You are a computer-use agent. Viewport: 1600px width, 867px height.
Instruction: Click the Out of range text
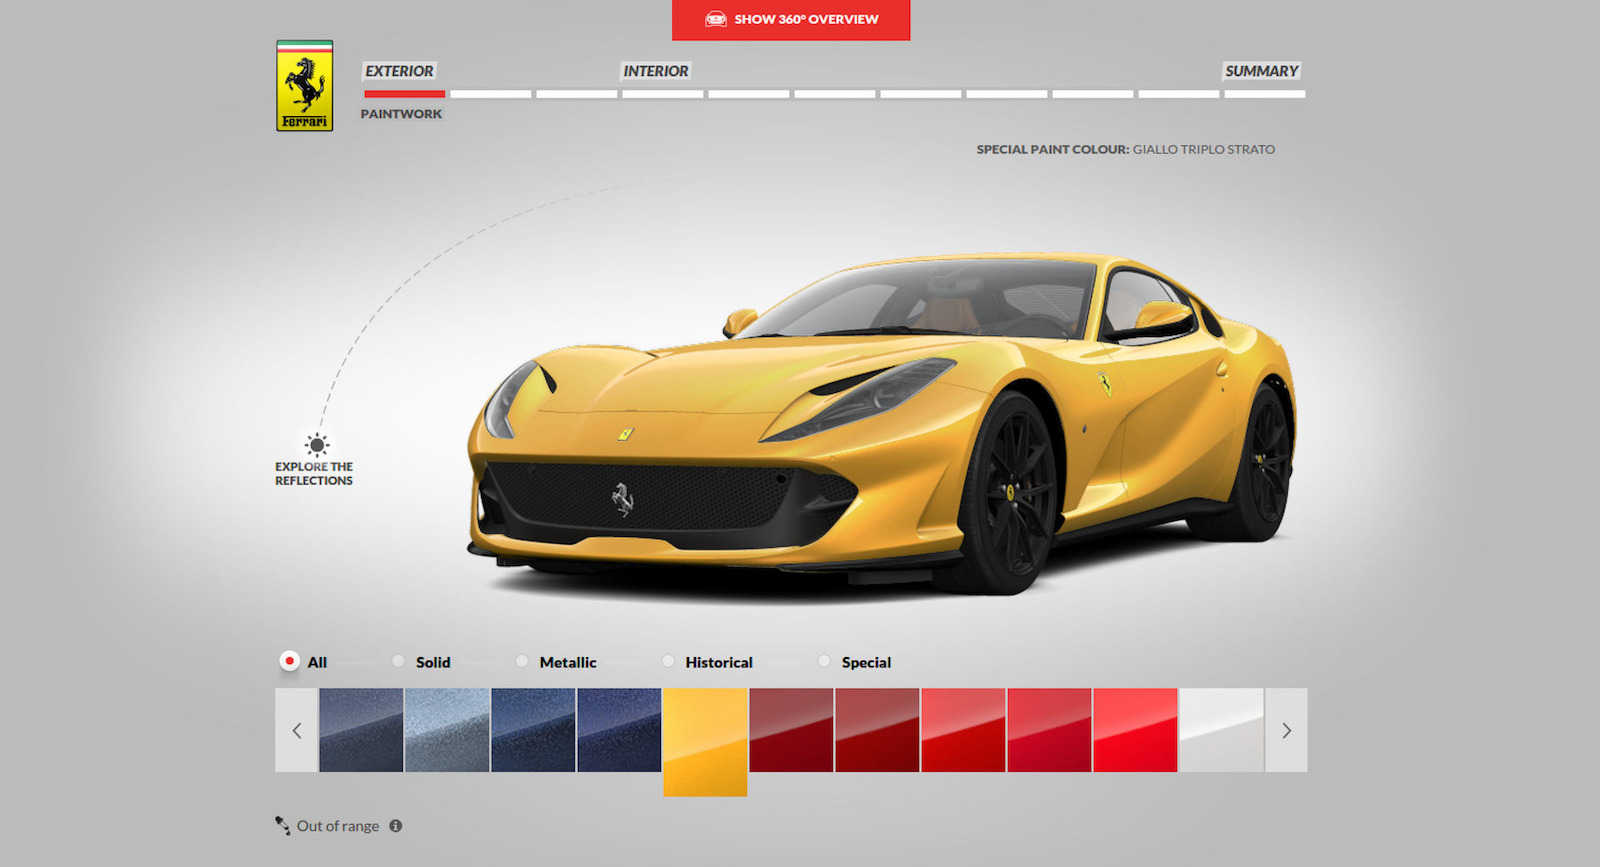pos(338,826)
